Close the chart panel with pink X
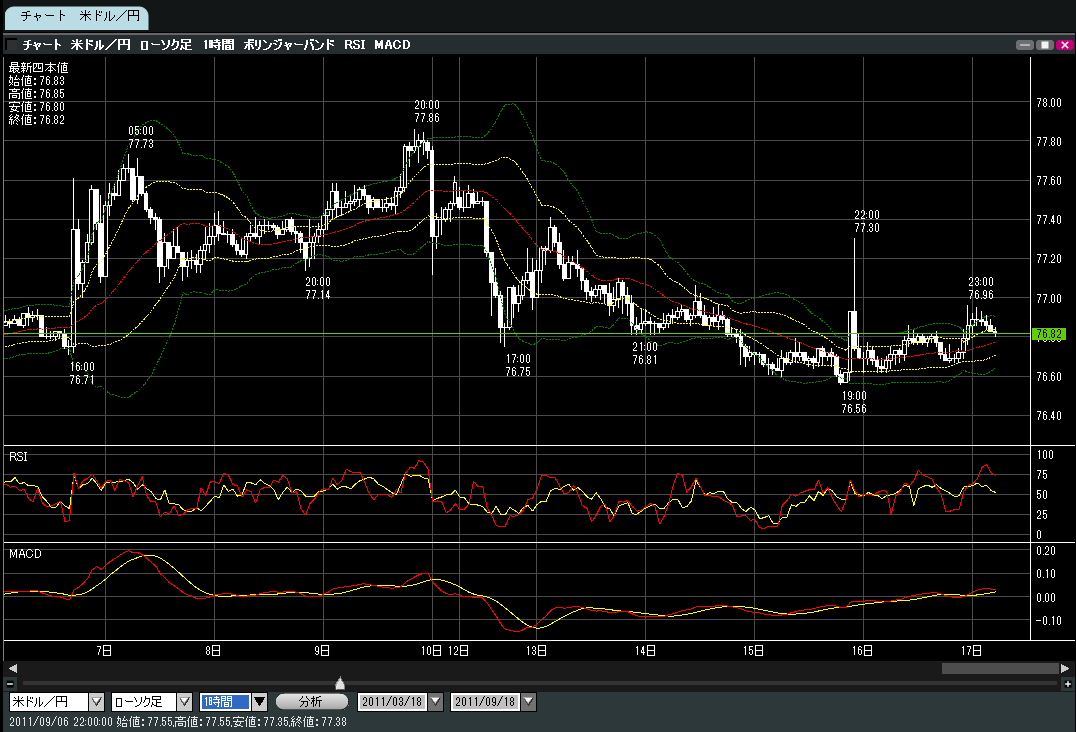Viewport: 1076px width, 732px height. (x=1063, y=45)
